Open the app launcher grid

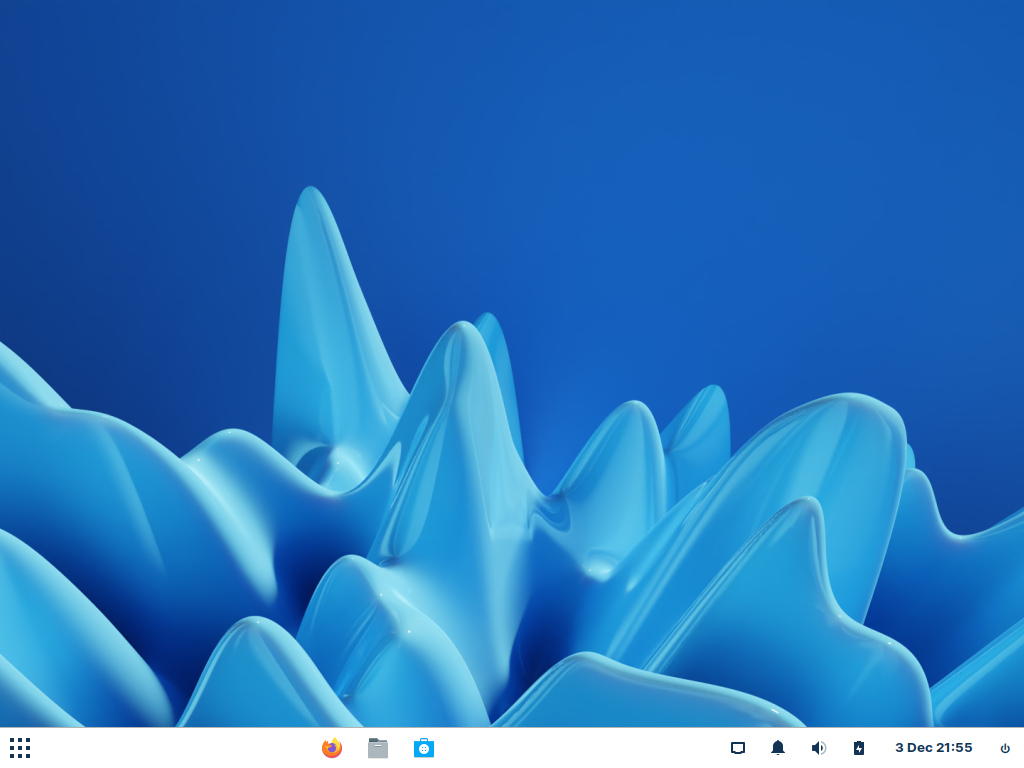20,747
